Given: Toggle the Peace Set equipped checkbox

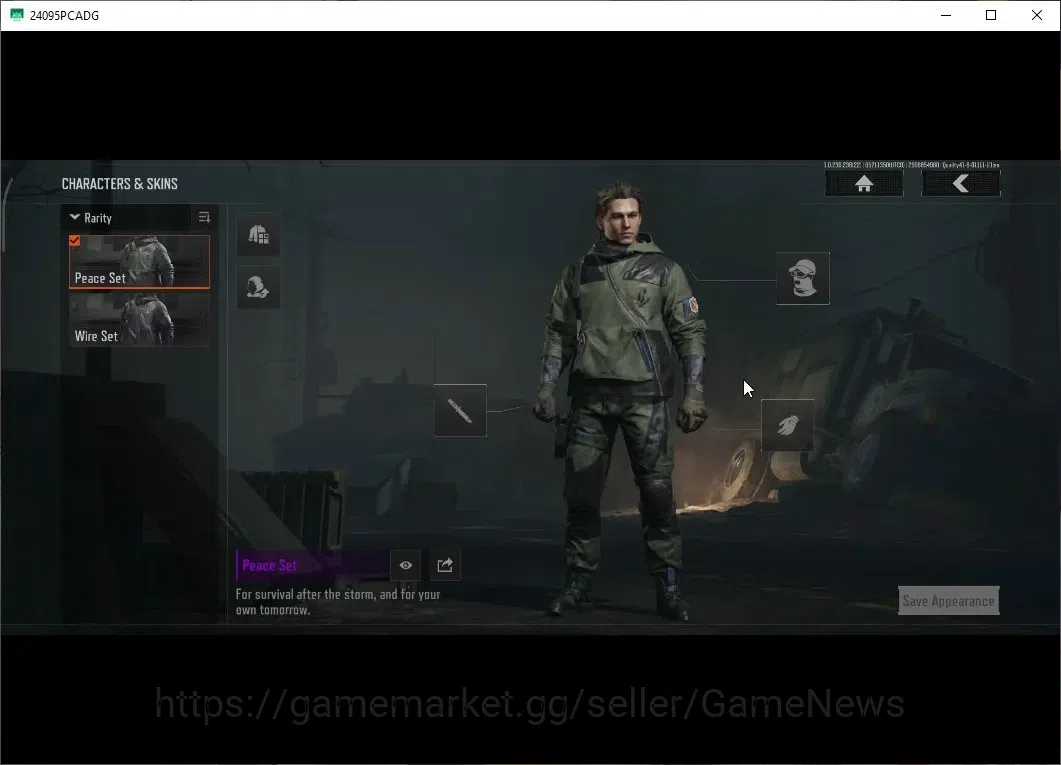Looking at the screenshot, I should click(74, 241).
